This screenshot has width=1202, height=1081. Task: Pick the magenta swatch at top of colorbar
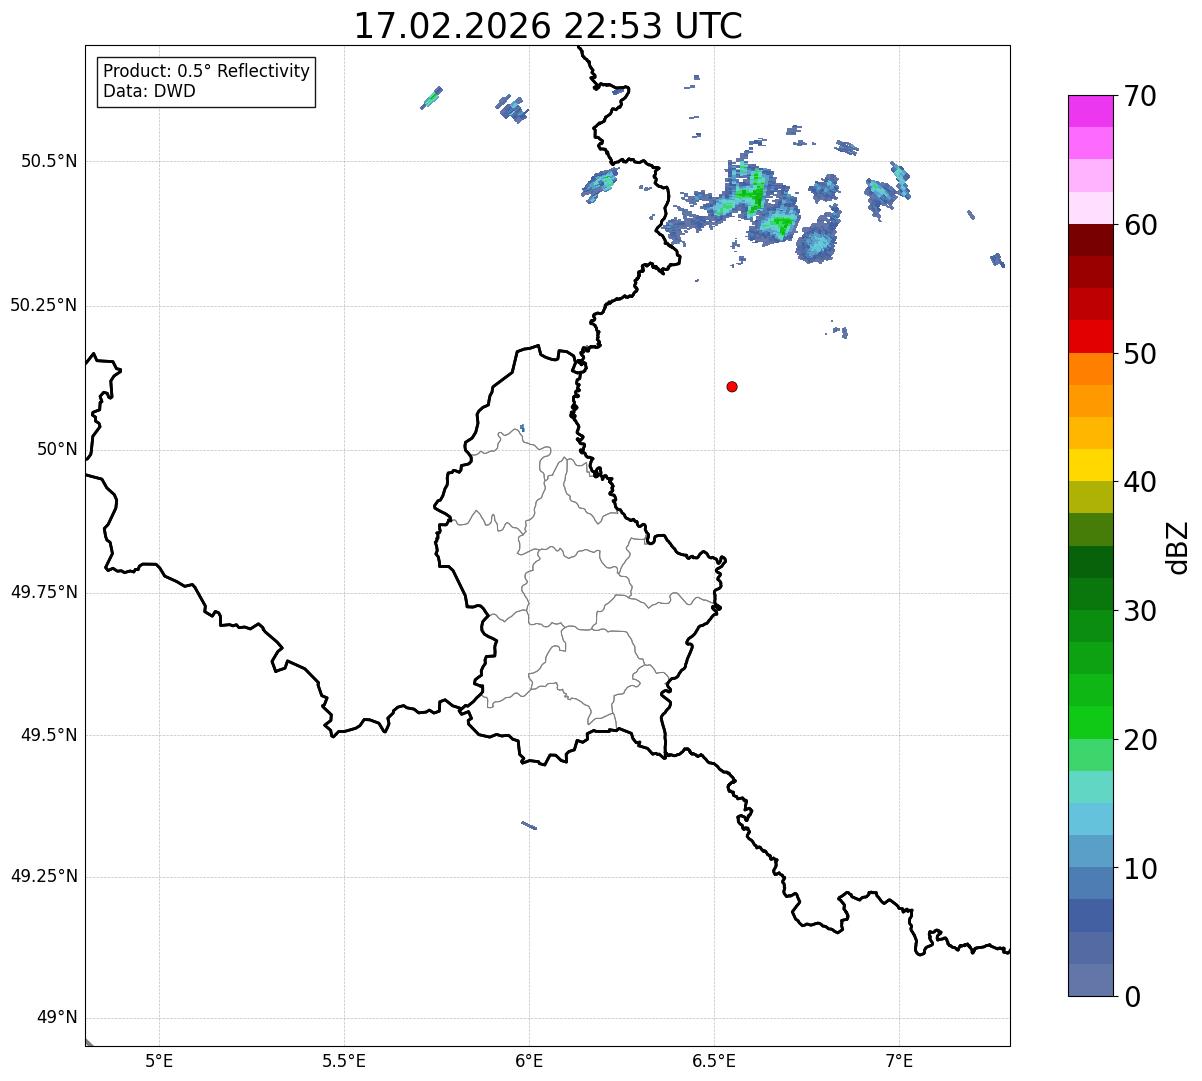[1091, 111]
